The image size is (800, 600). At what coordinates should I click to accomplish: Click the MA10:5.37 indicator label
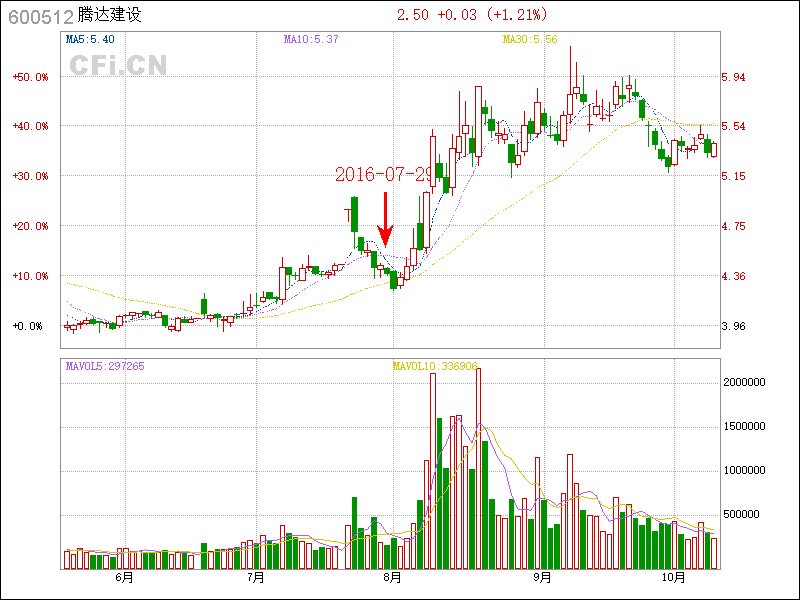311,39
